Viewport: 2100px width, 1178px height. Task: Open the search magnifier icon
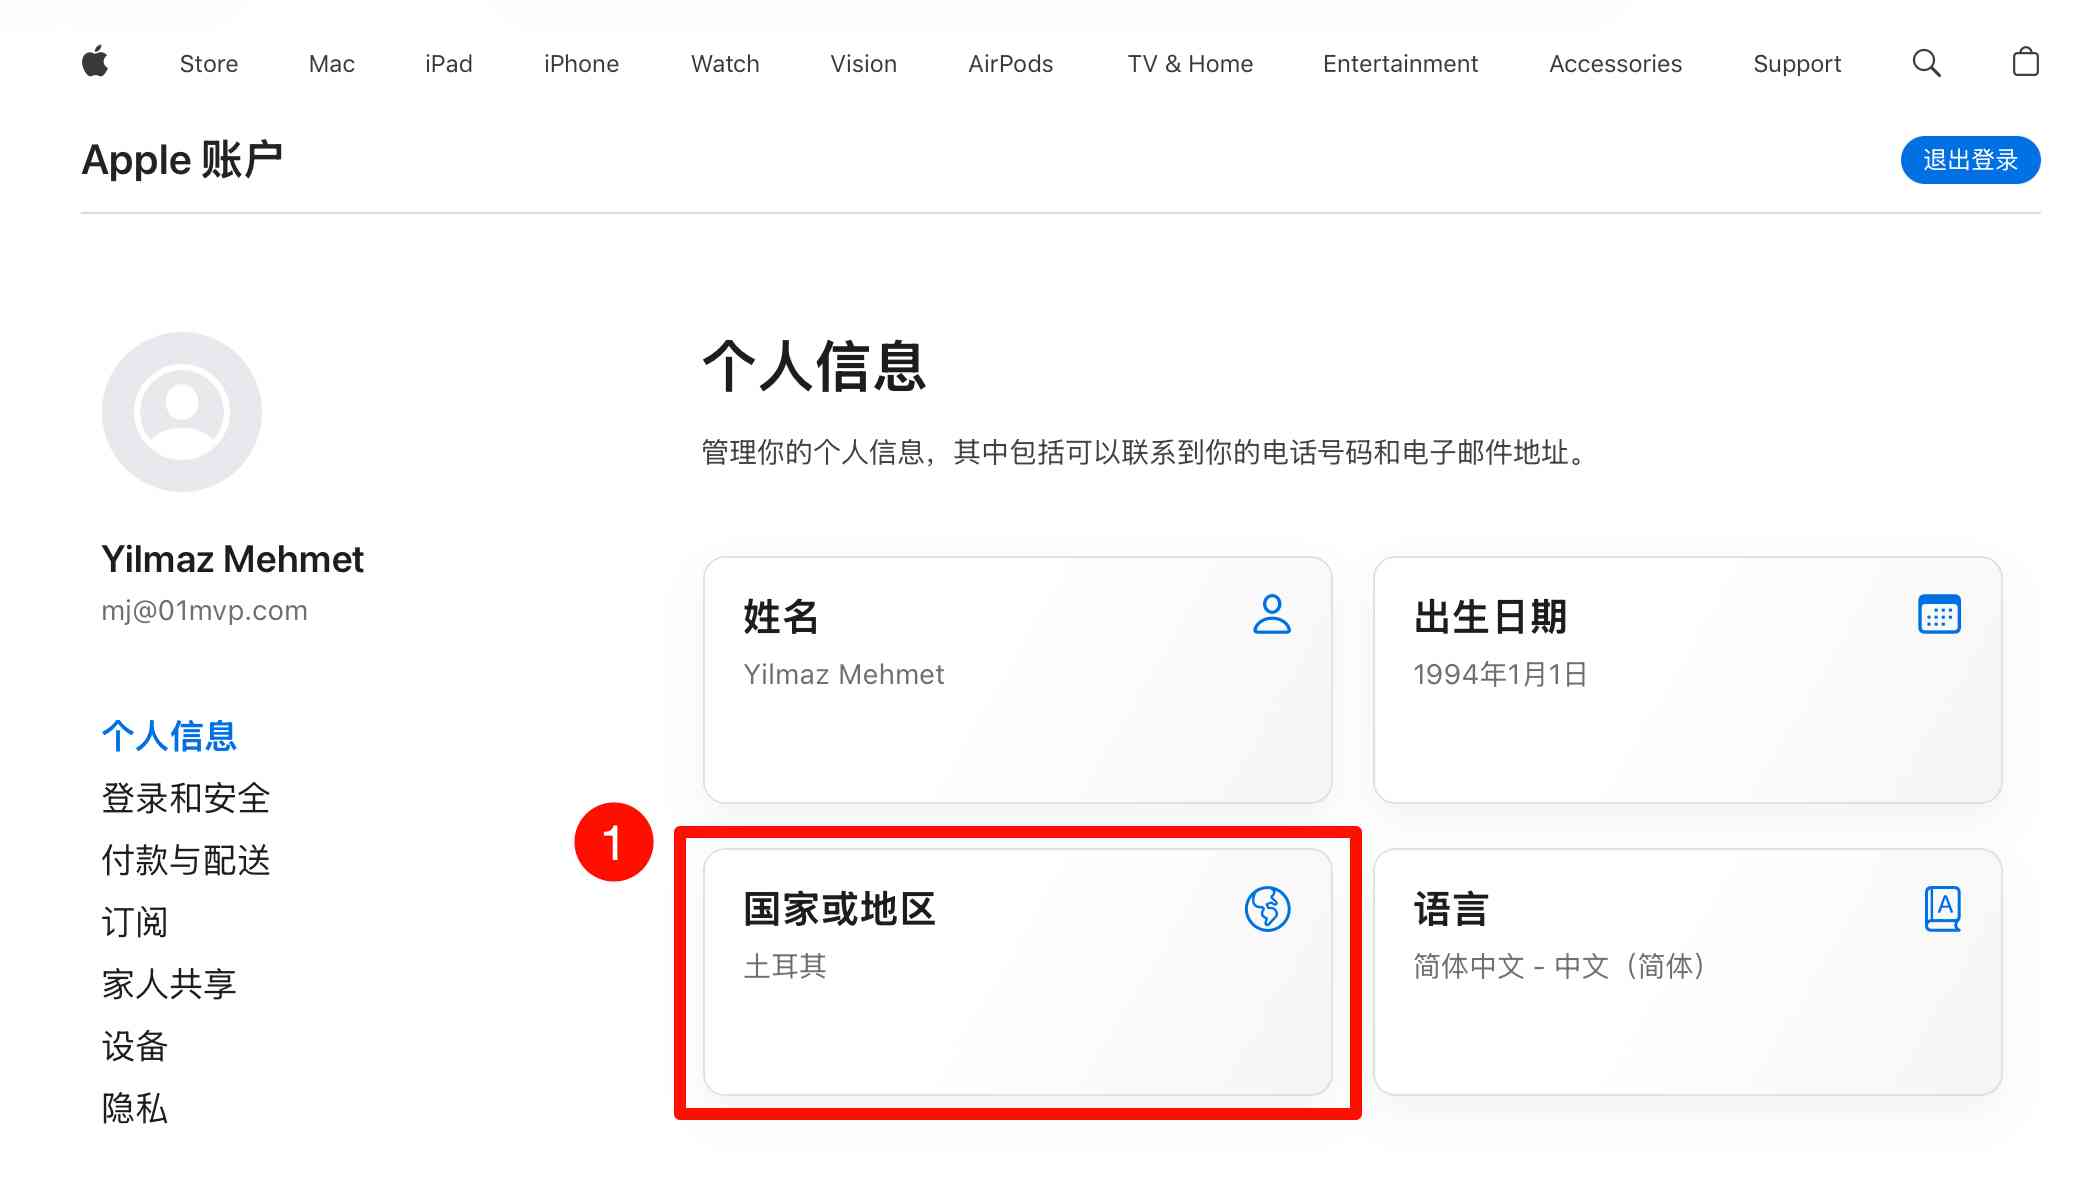[x=1926, y=63]
